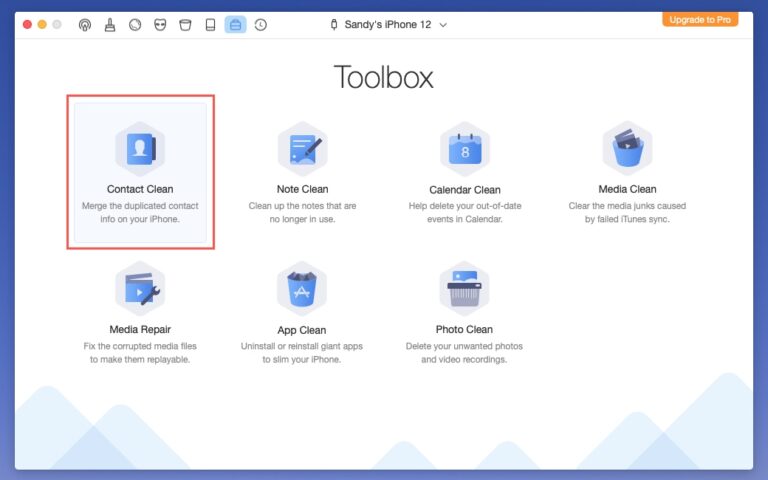Open the Calendar Clean icon
Viewport: 768px width, 480px height.
tap(464, 149)
